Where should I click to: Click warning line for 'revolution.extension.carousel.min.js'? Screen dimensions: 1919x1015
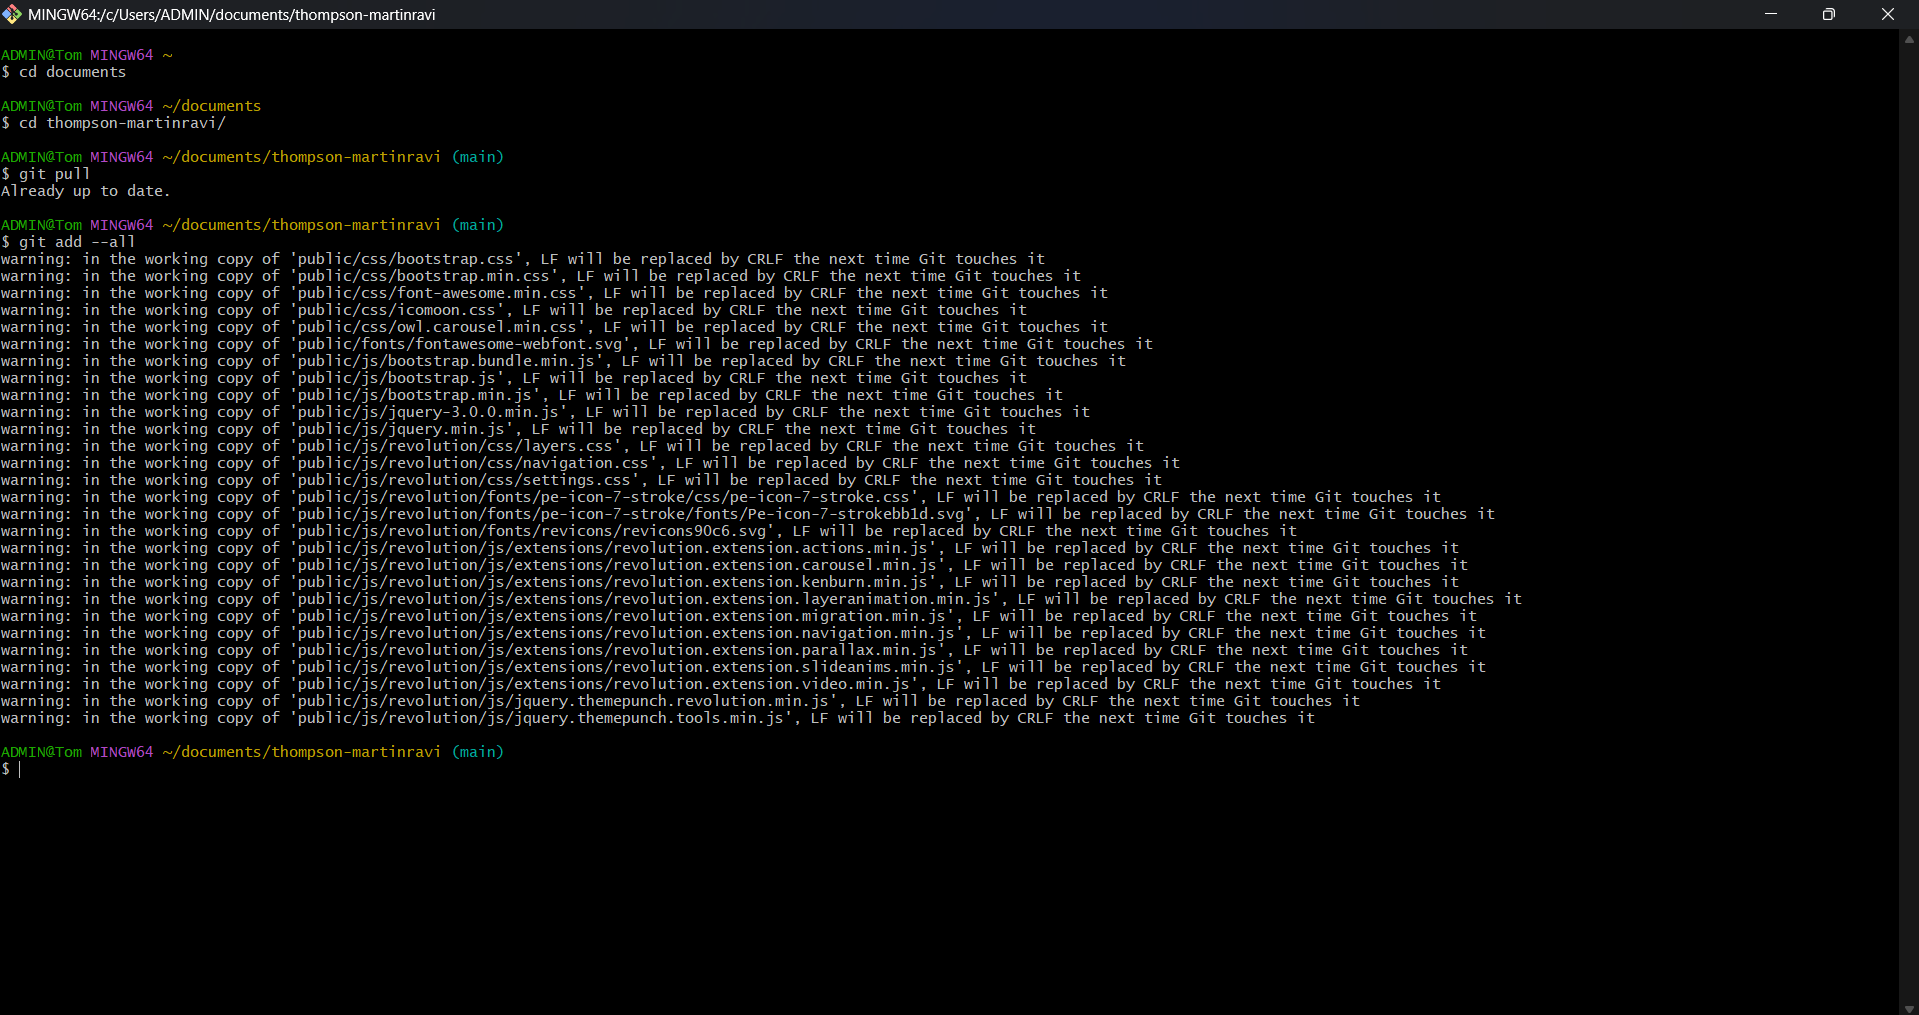[735, 565]
